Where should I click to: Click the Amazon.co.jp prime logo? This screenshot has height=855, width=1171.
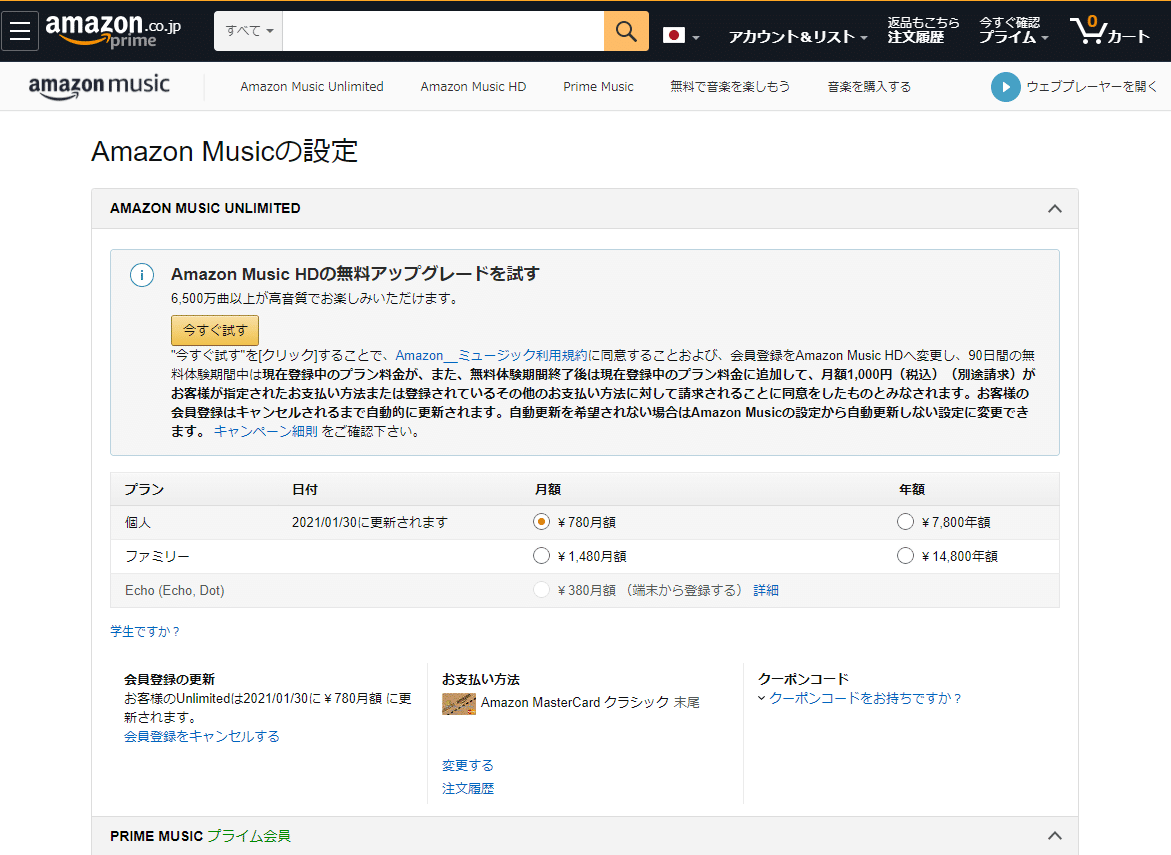tap(114, 31)
